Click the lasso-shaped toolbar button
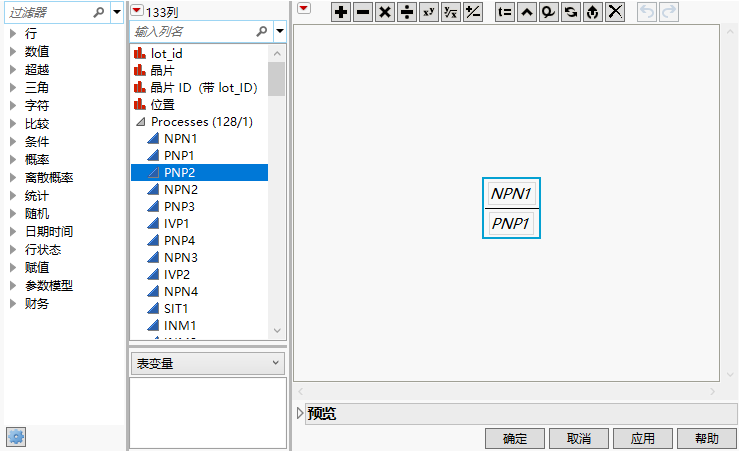739x451 pixels. (549, 12)
